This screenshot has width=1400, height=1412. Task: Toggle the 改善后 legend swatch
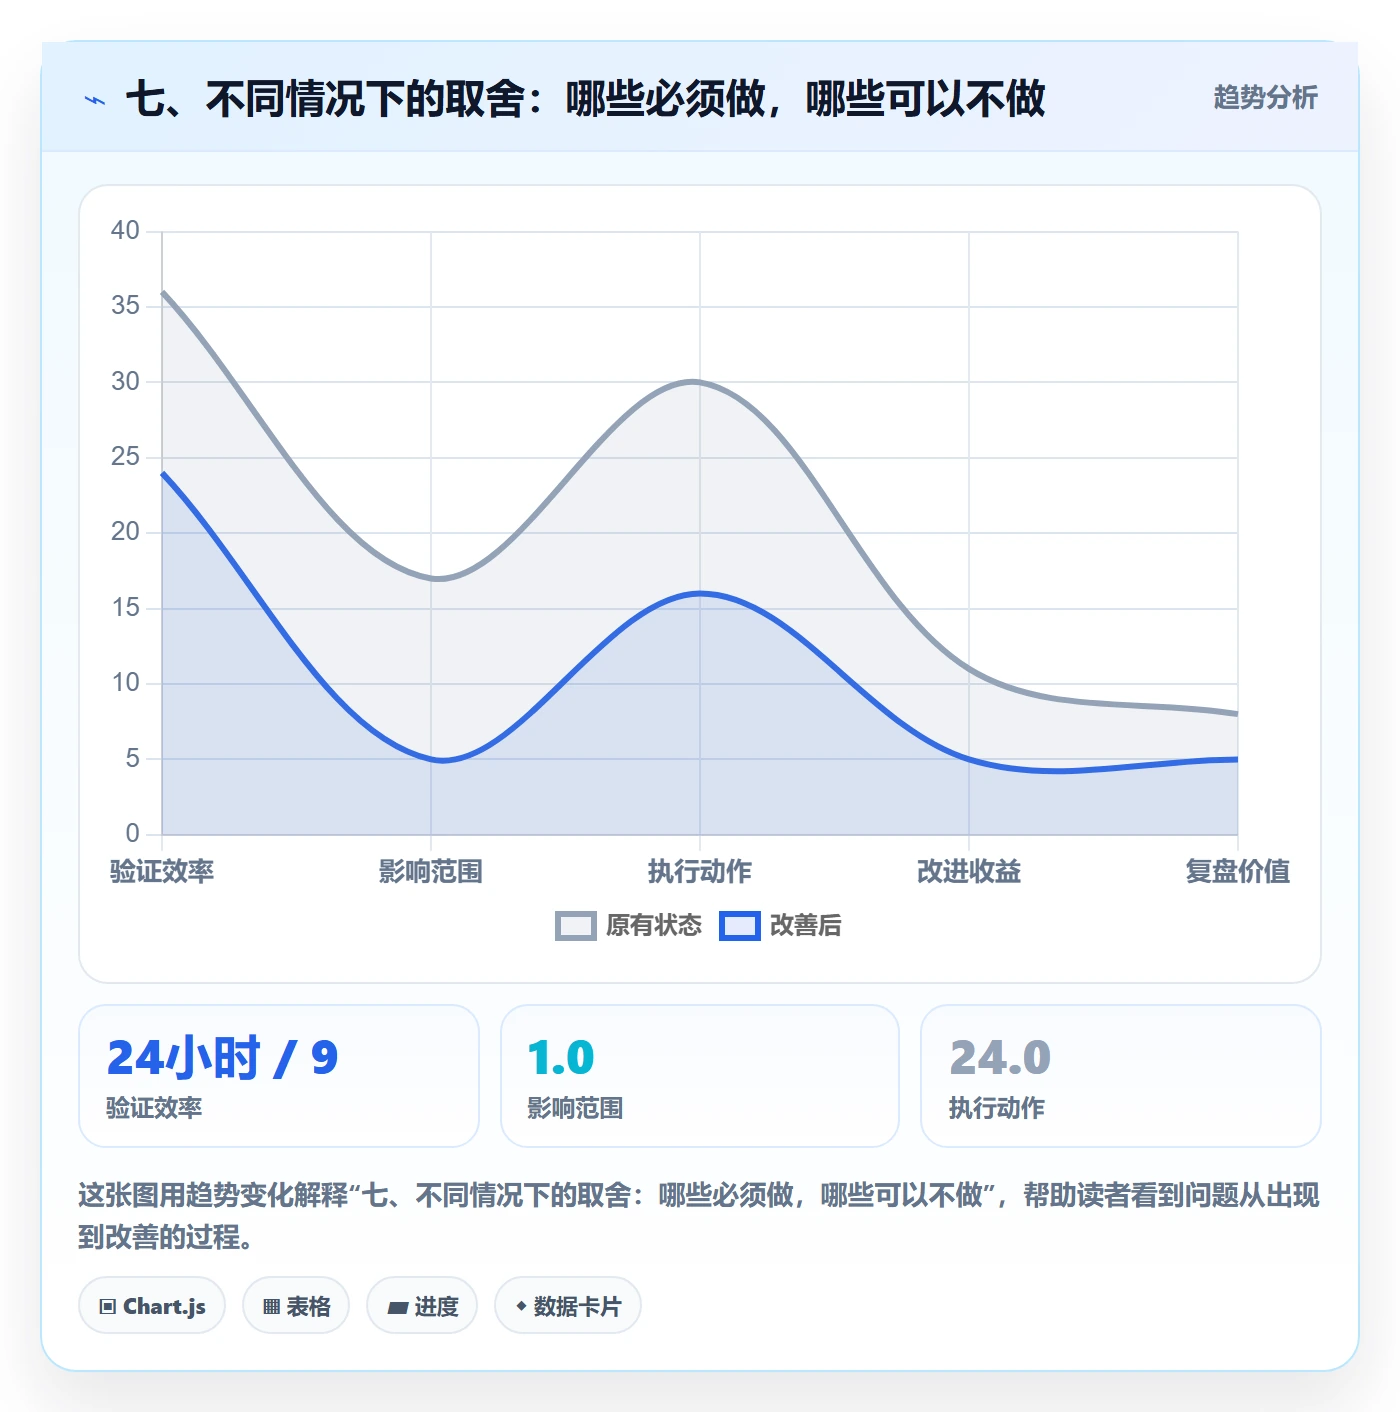[740, 926]
